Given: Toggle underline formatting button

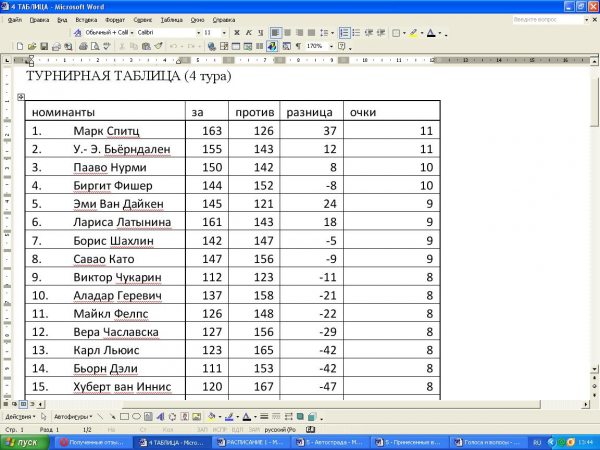Looking at the screenshot, I should (260, 33).
